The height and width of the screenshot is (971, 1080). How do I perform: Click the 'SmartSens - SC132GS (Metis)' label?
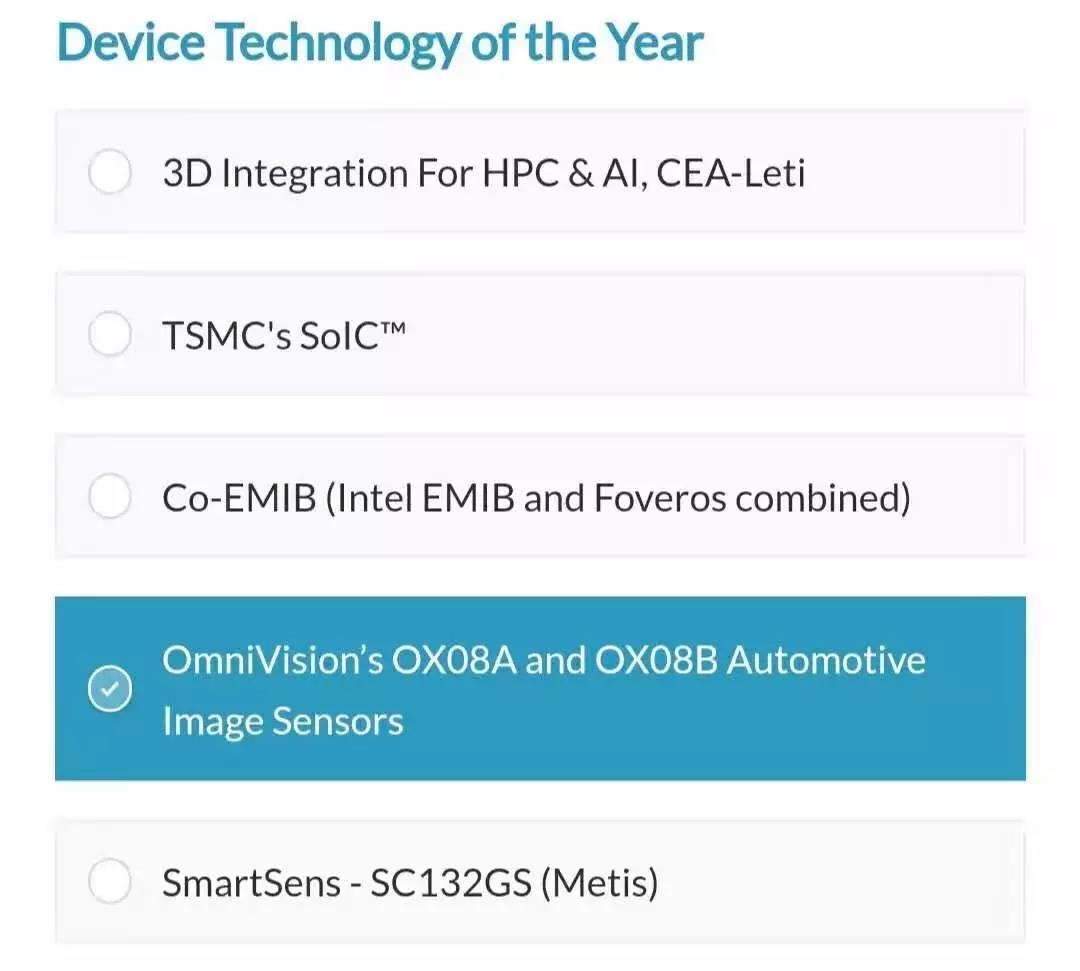410,884
